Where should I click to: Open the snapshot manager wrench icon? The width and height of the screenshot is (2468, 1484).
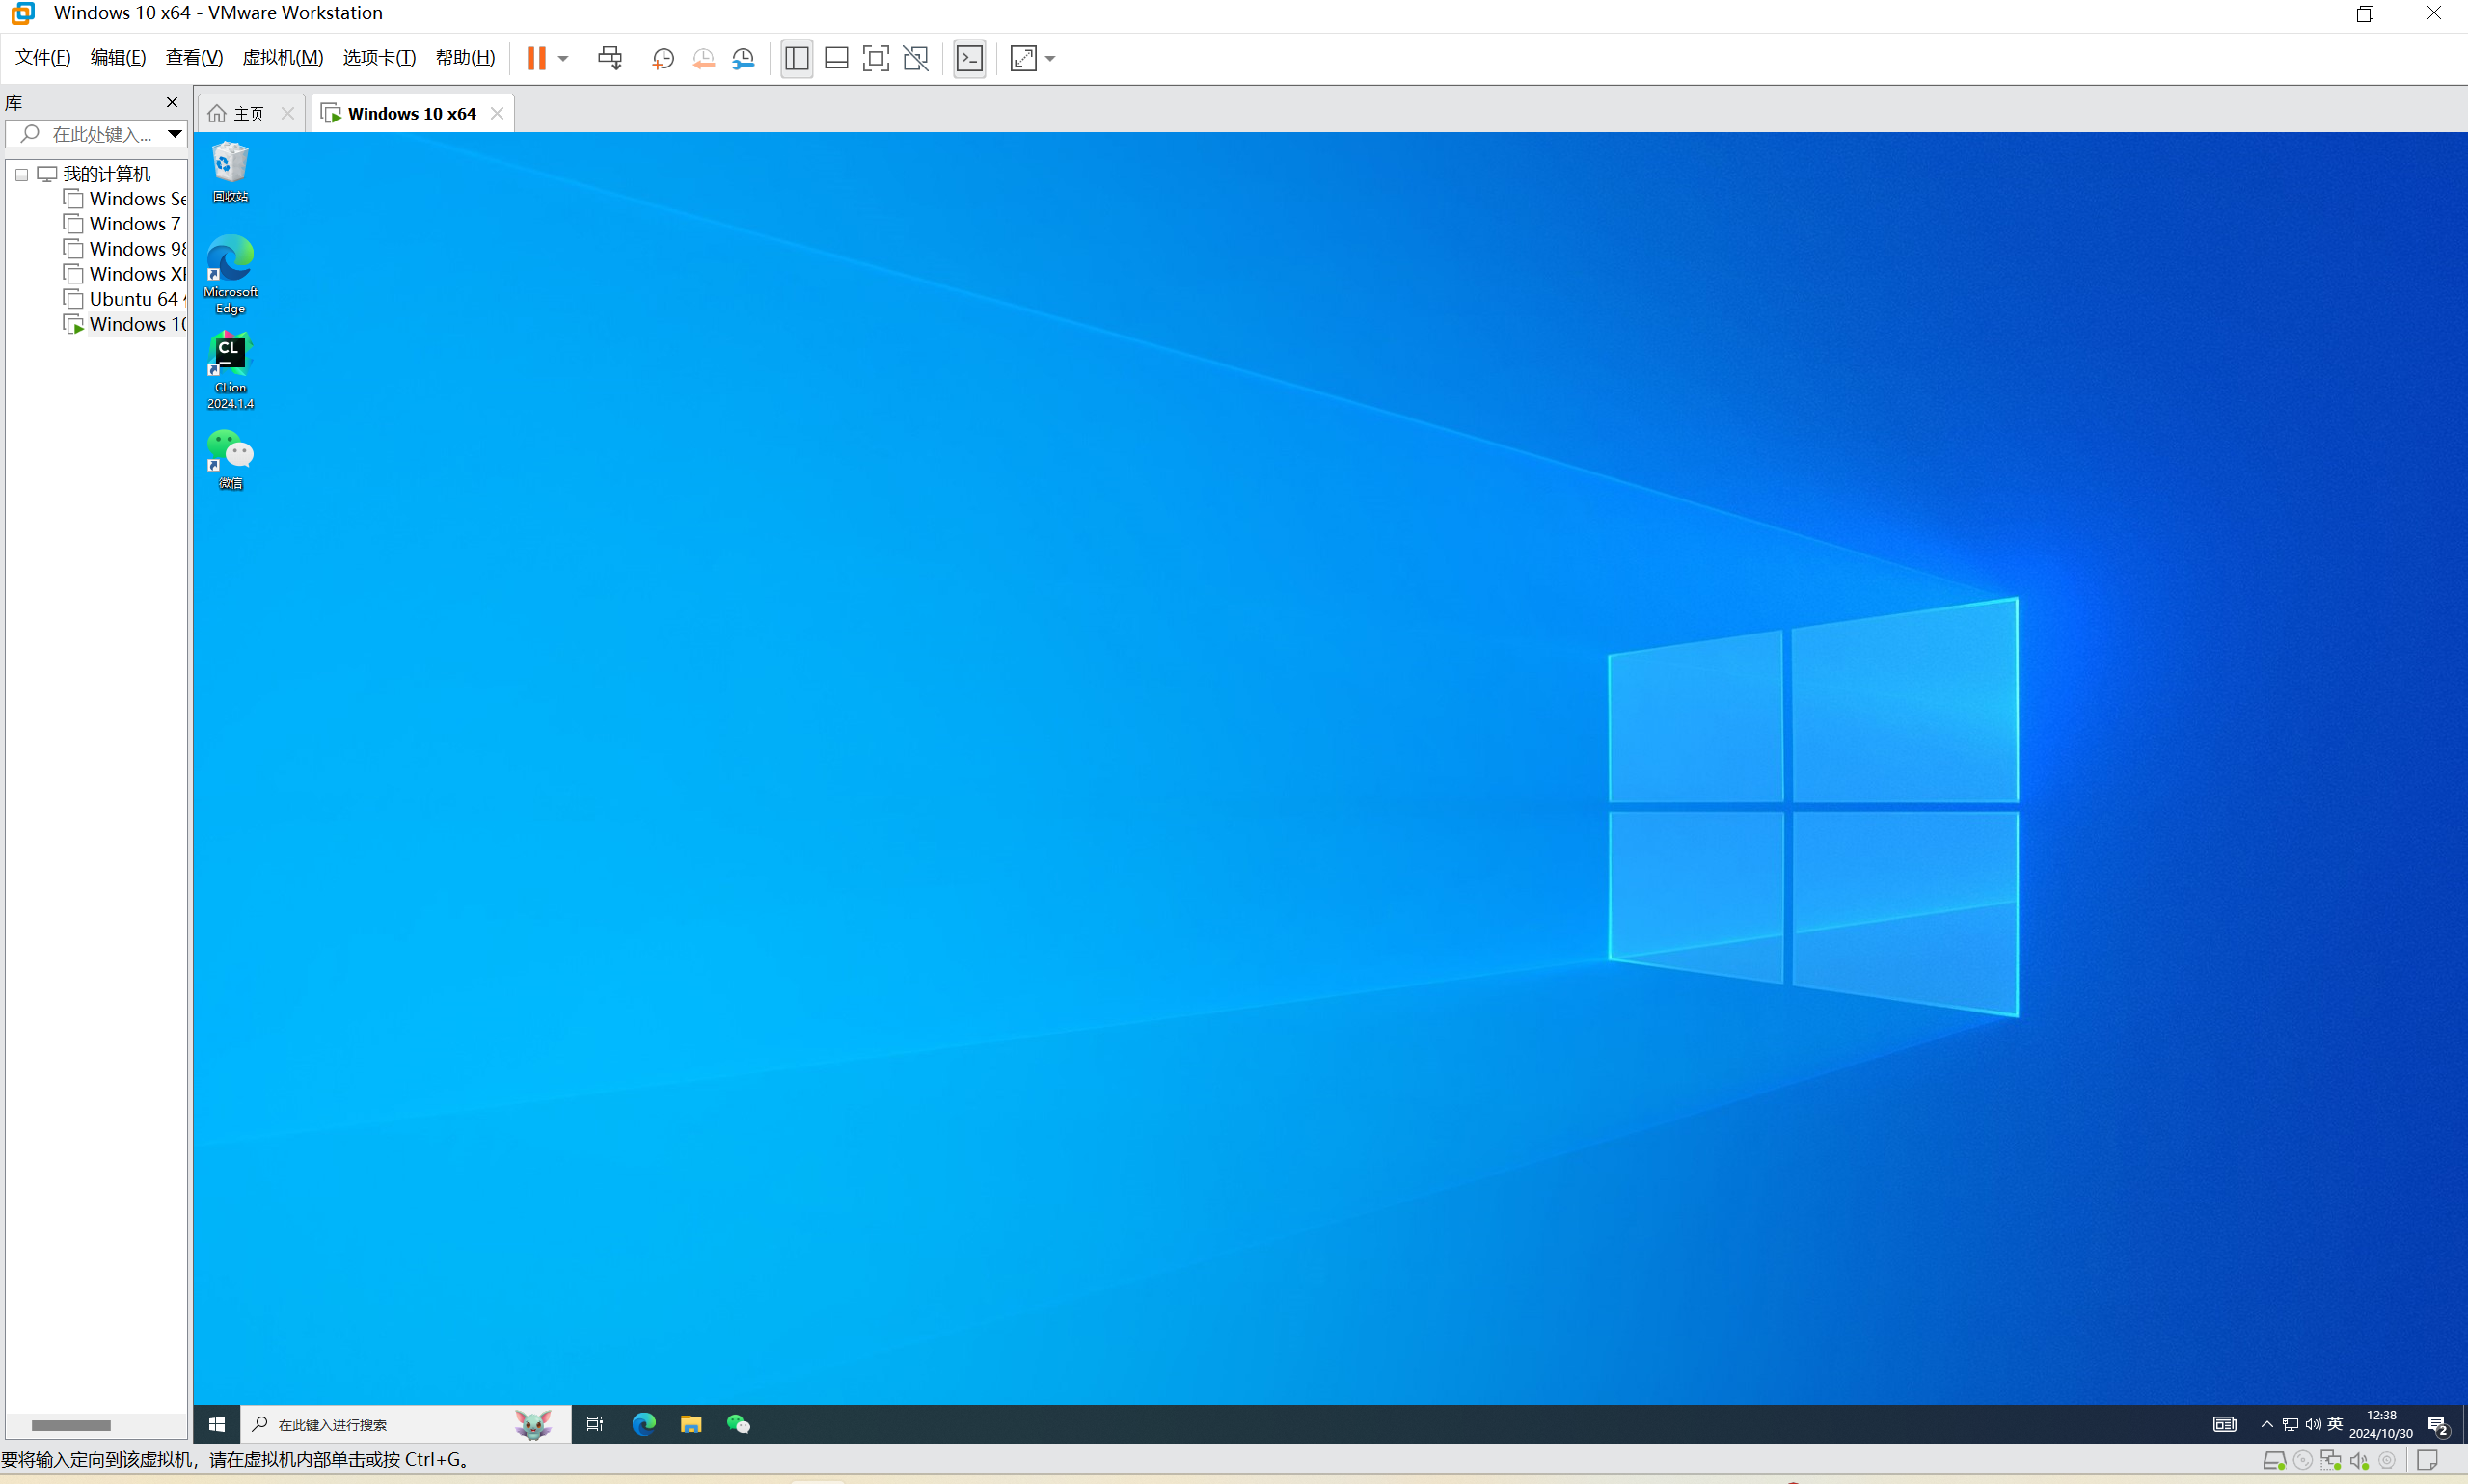click(x=743, y=58)
